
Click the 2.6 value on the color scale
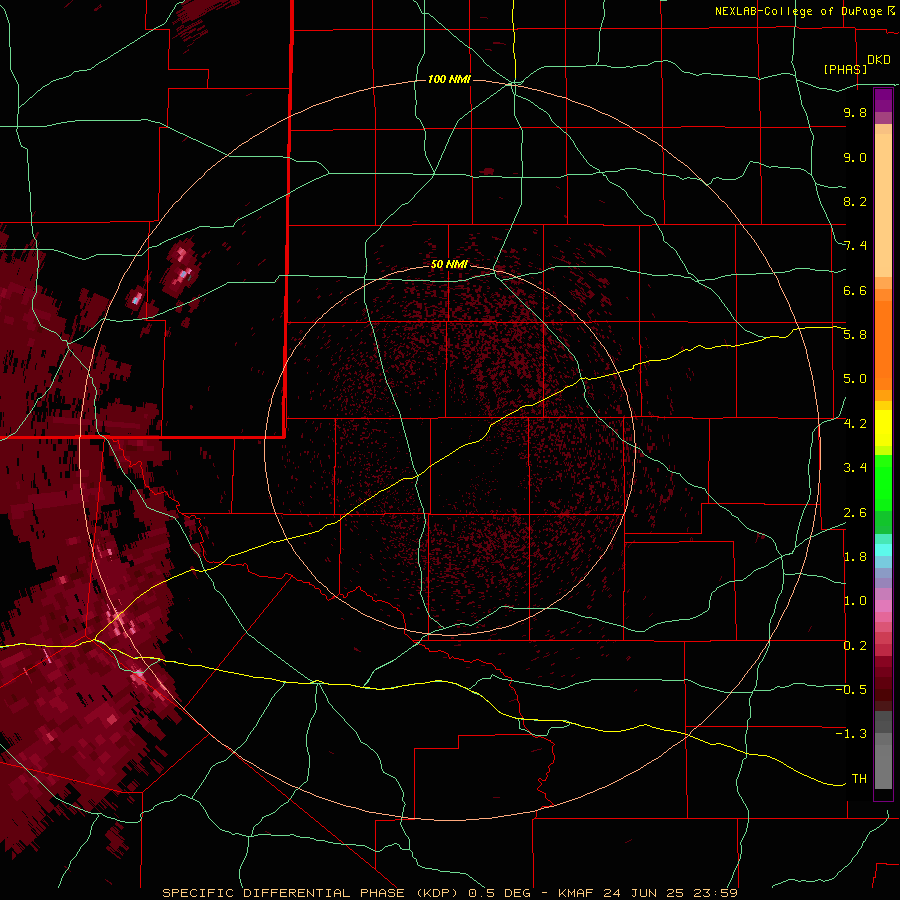(x=855, y=513)
